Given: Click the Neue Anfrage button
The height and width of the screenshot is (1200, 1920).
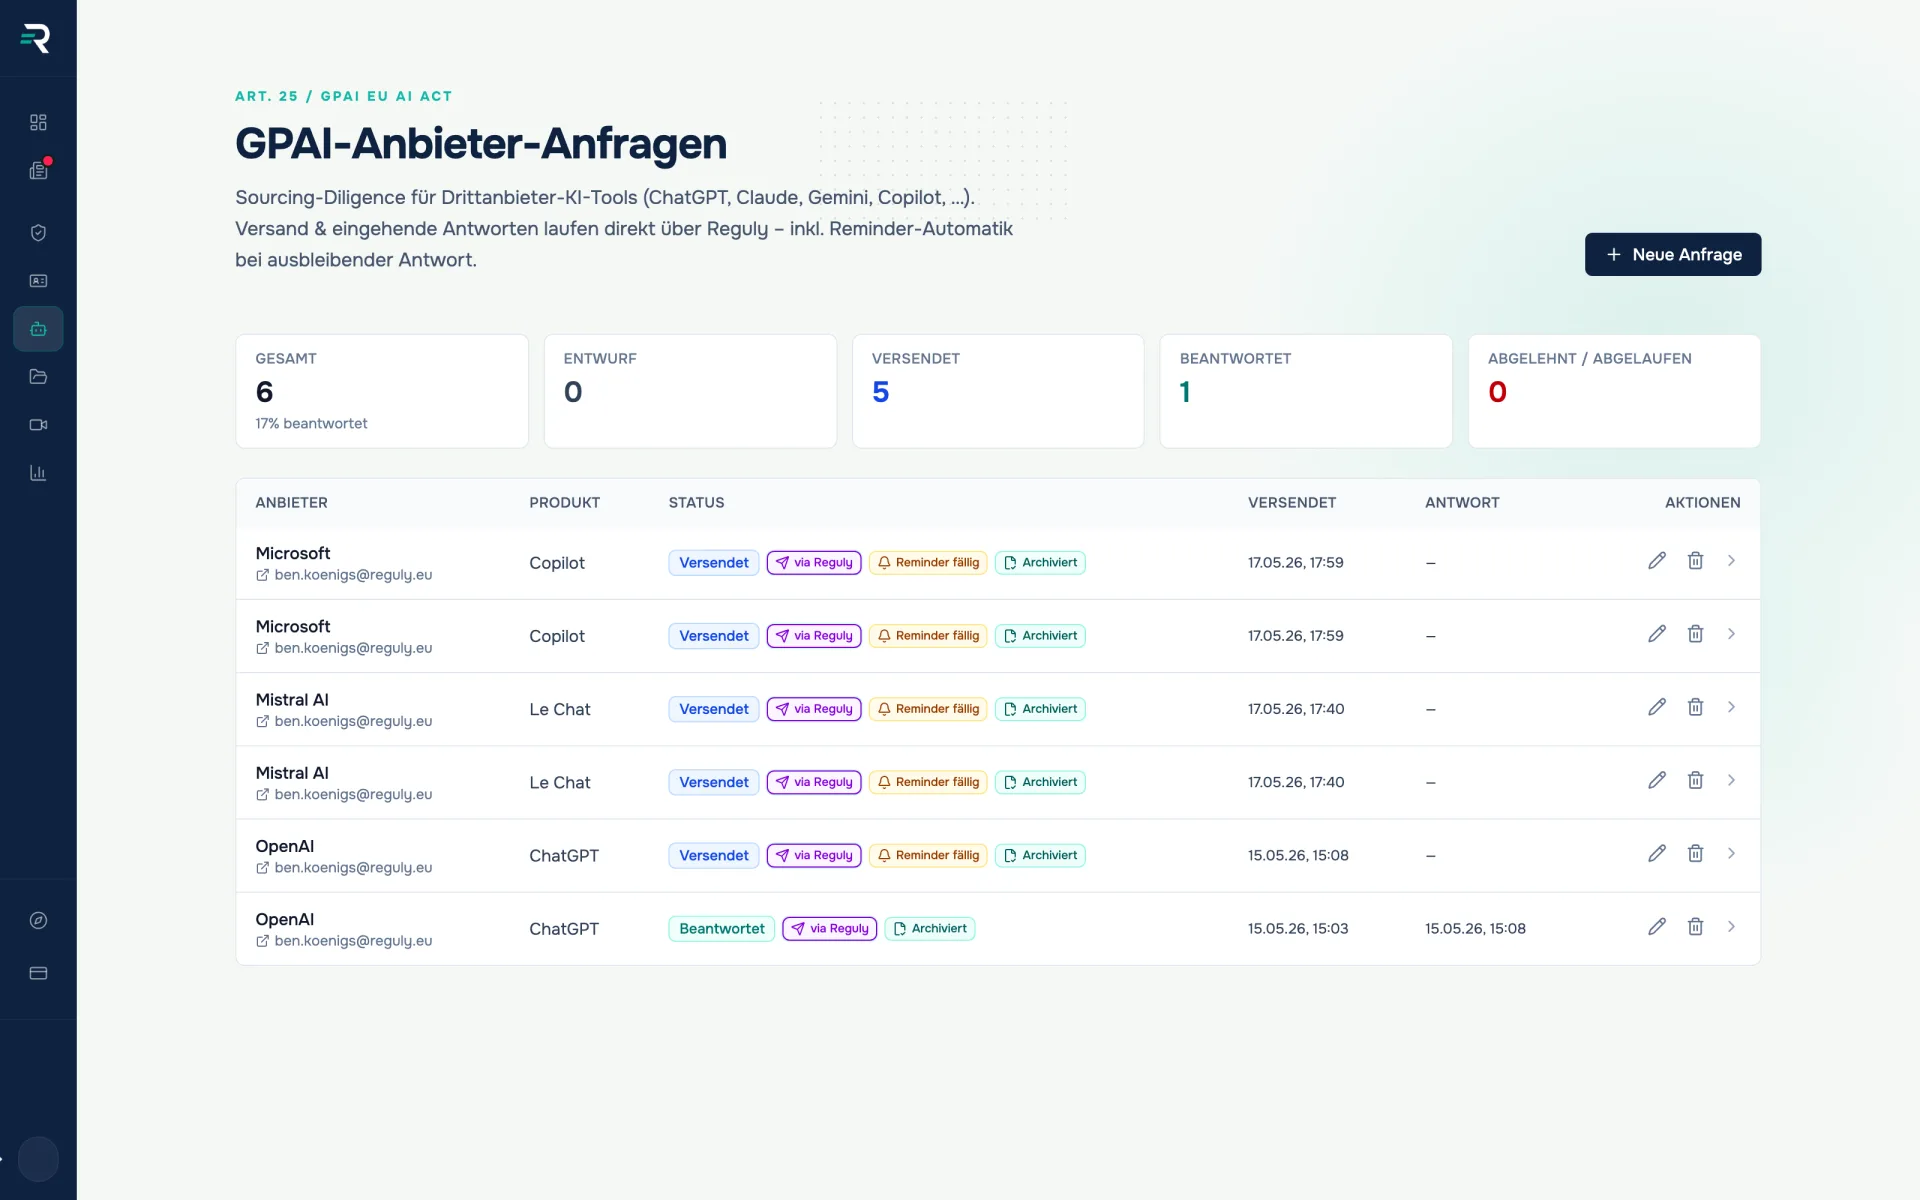Looking at the screenshot, I should 1673,255.
